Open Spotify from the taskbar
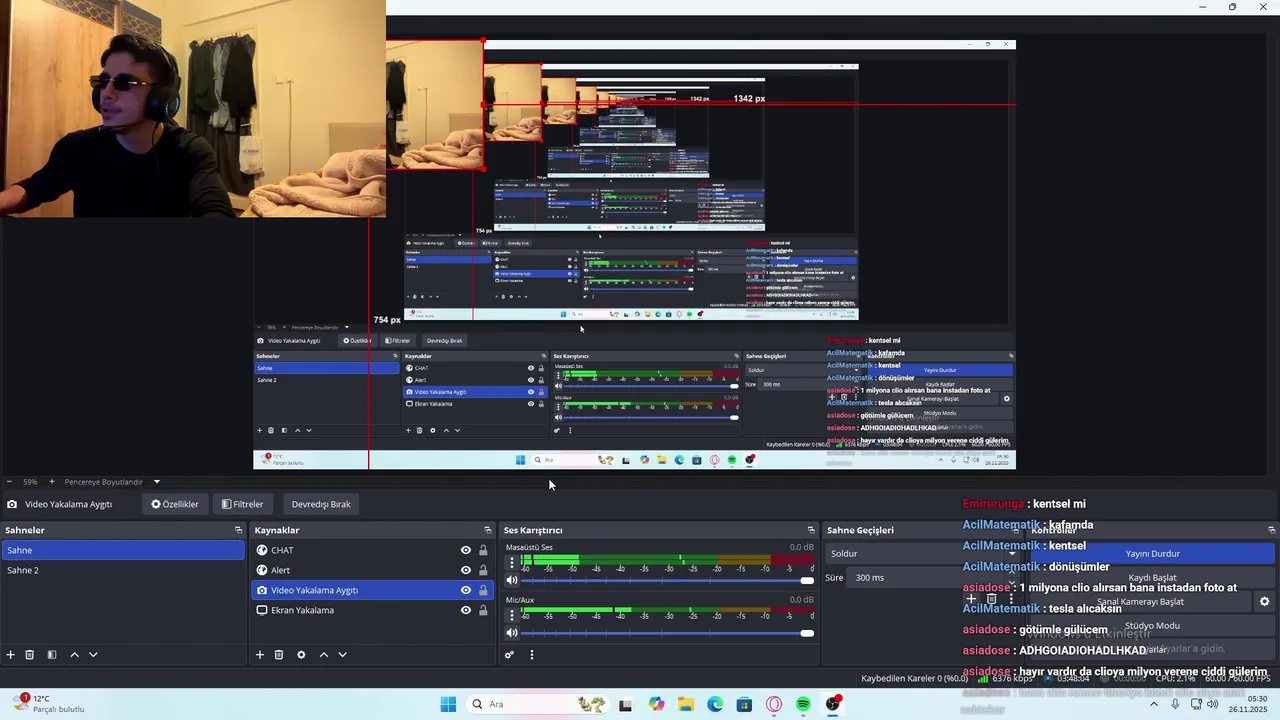 [803, 704]
